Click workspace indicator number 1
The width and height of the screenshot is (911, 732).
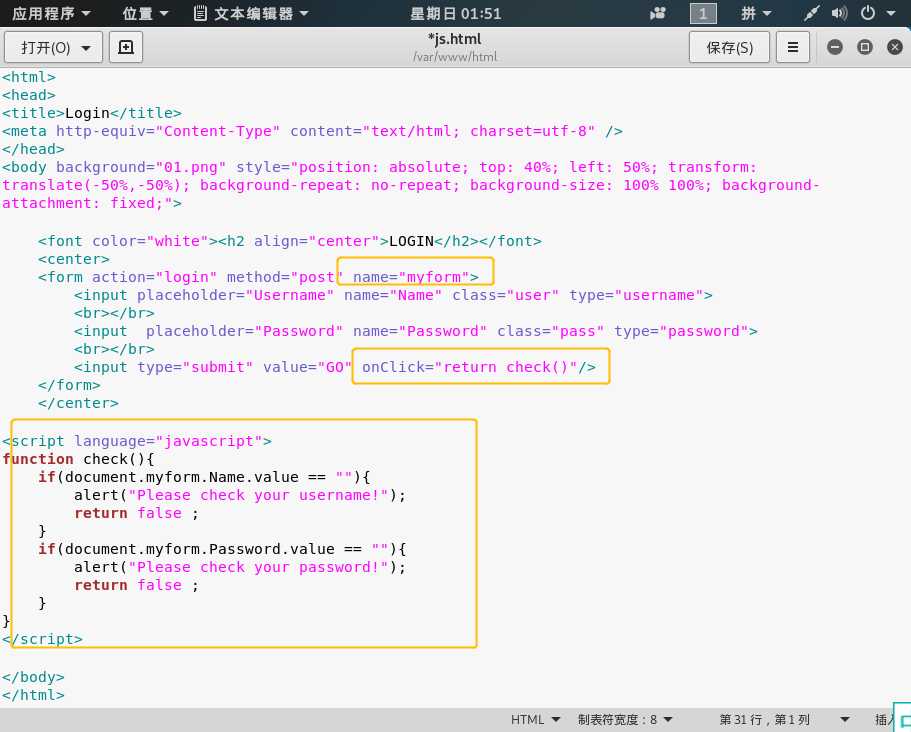click(x=703, y=13)
